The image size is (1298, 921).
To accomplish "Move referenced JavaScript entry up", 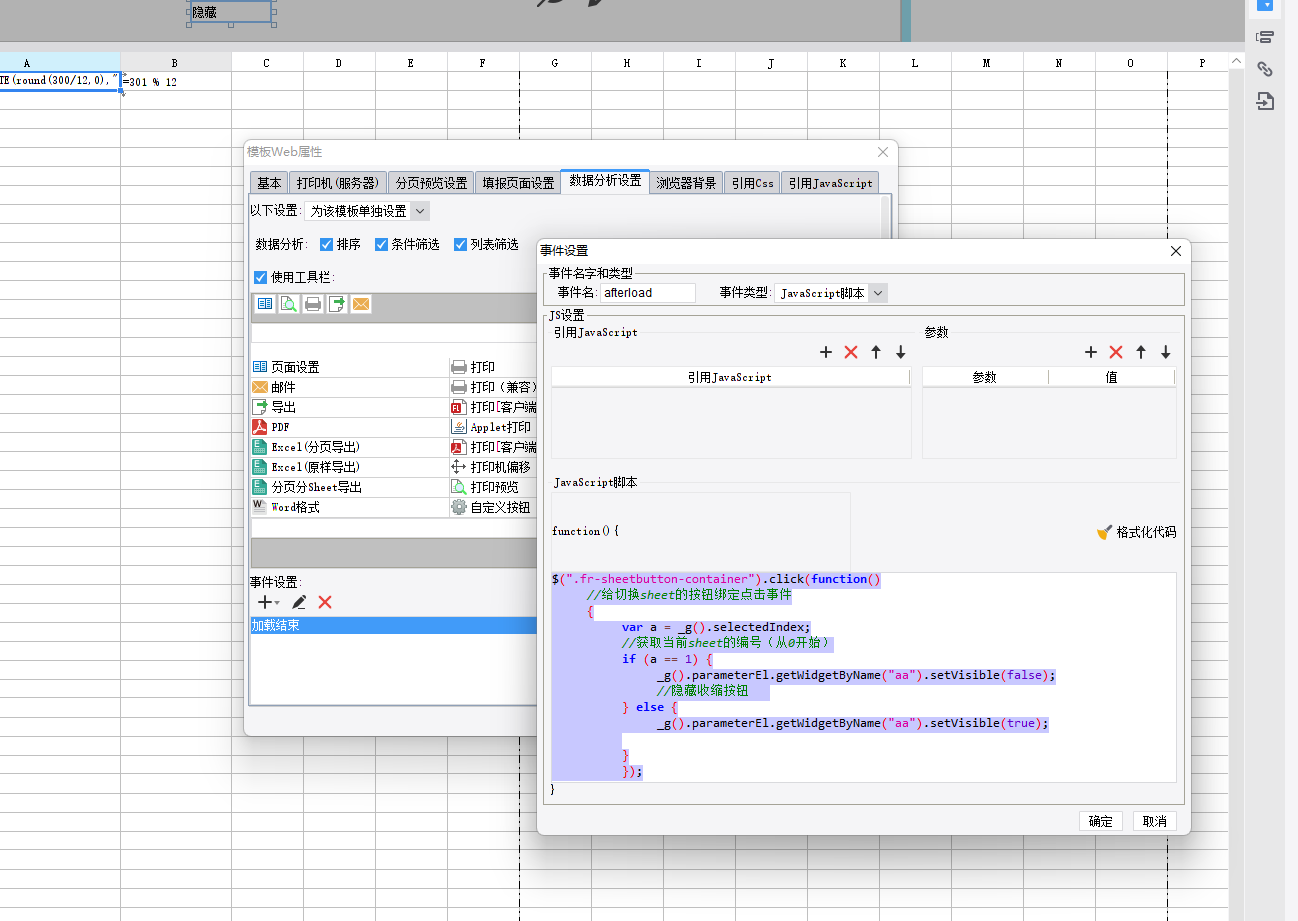I will [876, 352].
